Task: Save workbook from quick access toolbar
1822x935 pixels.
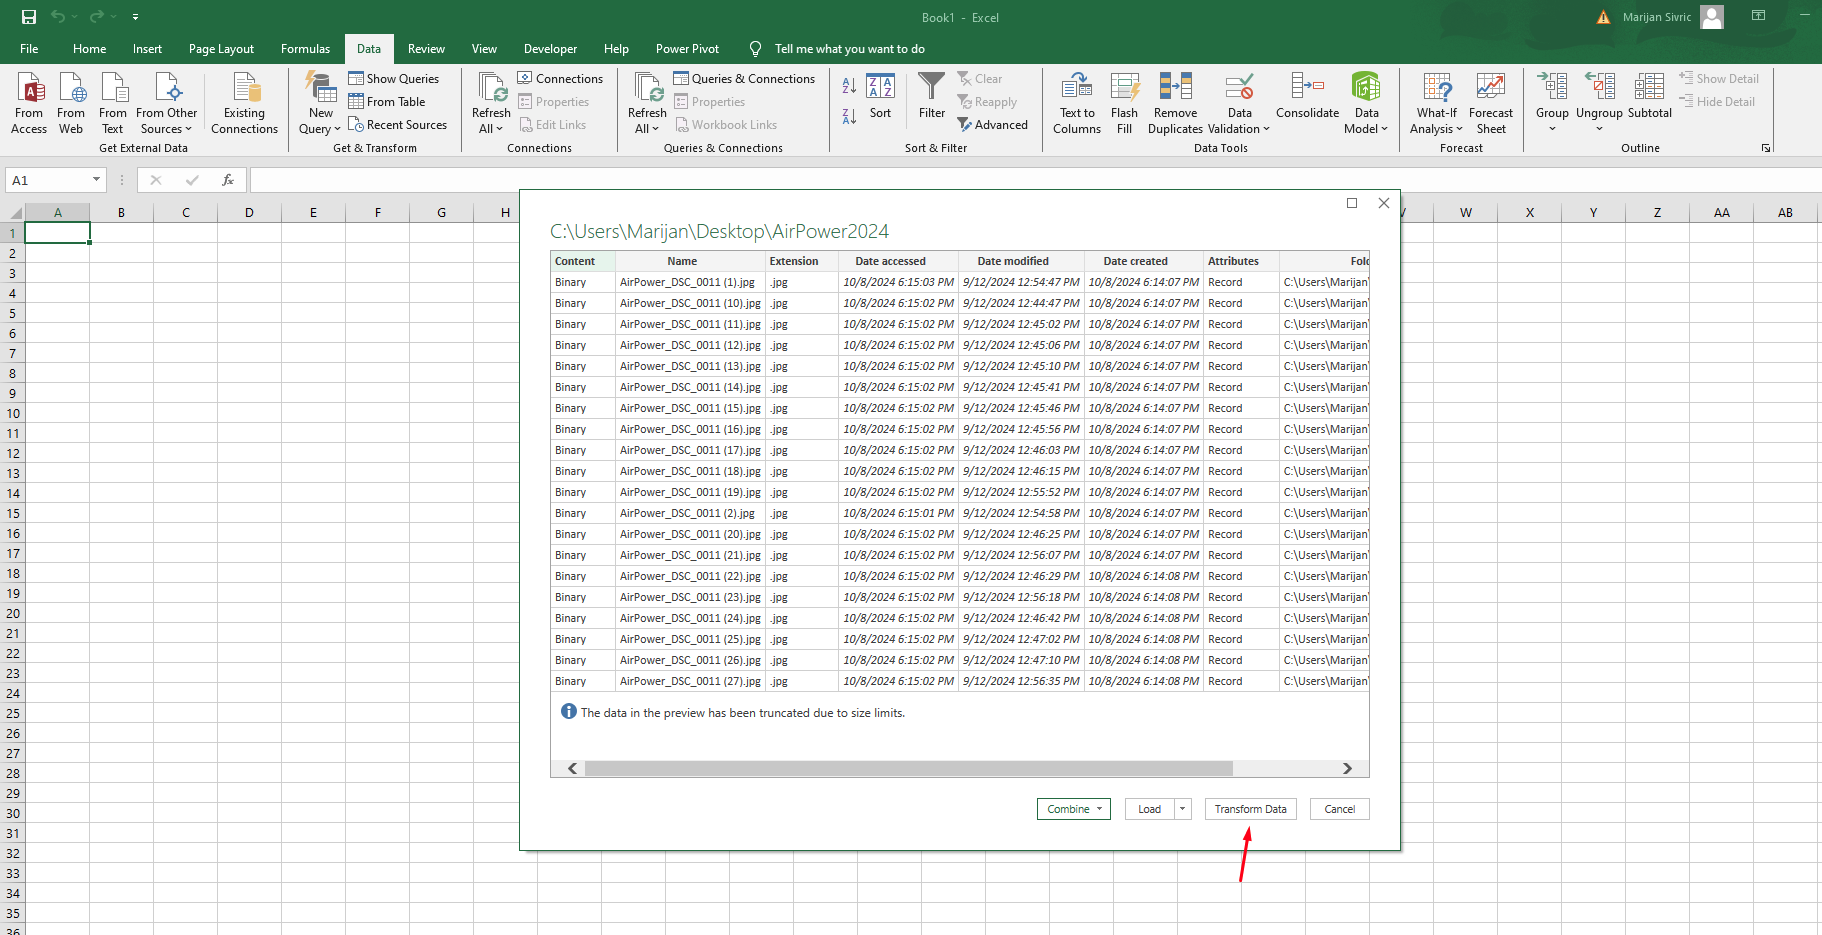Action: click(x=29, y=17)
